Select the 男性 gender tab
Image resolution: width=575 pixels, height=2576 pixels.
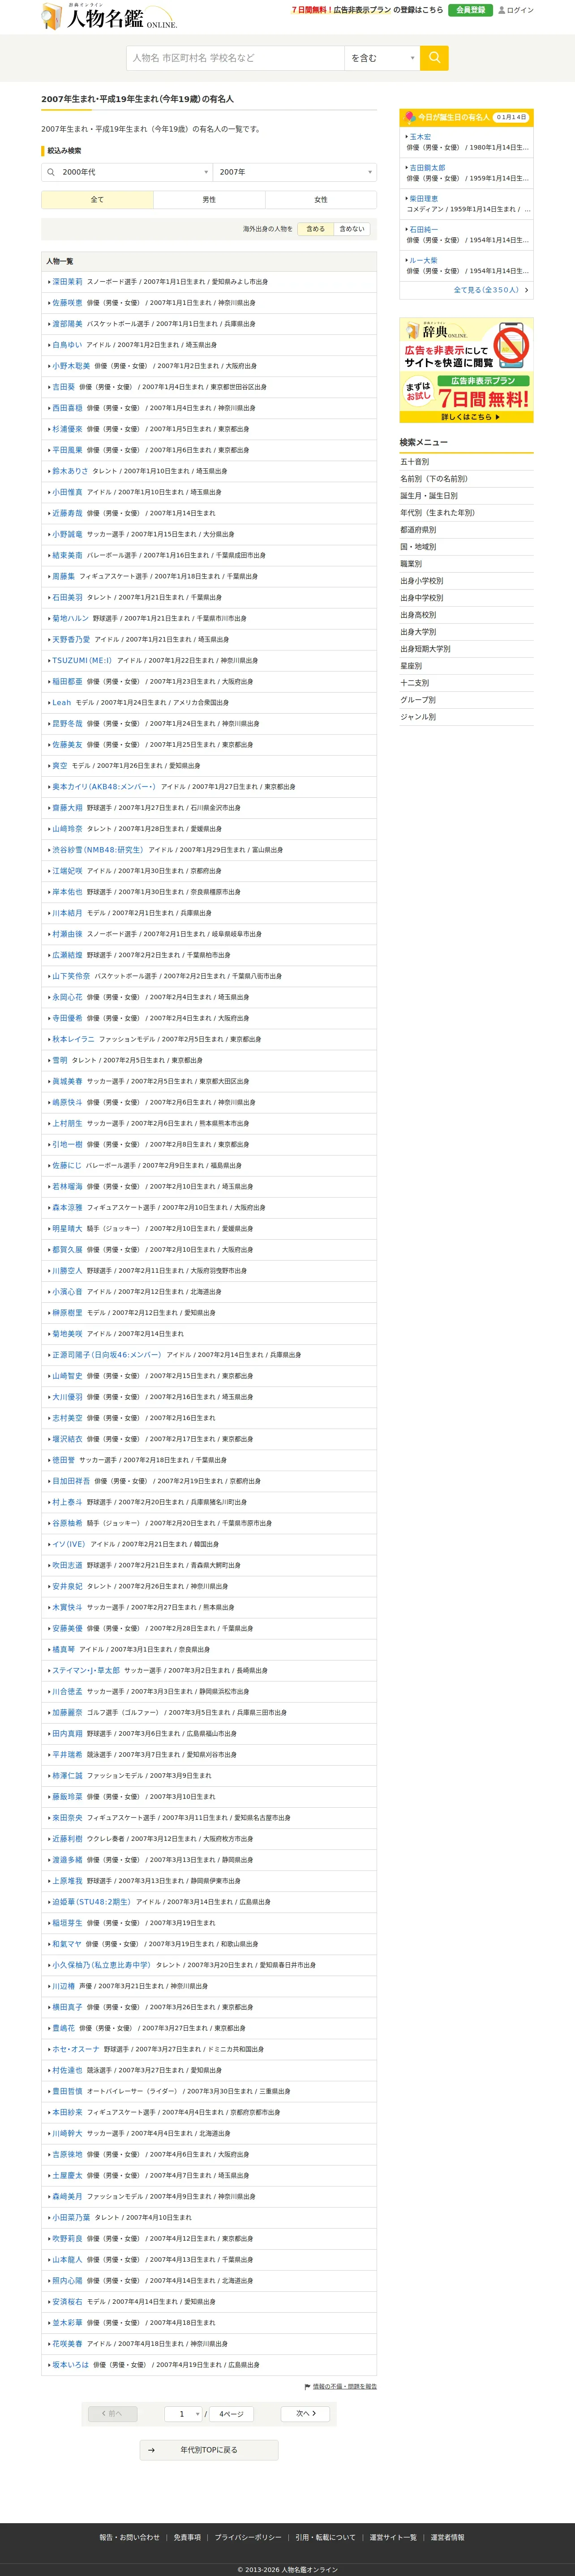coord(209,200)
